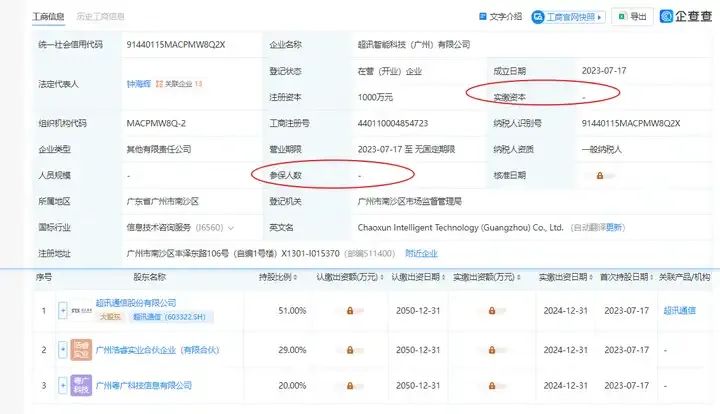Viewport: 720px width, 414px height.
Task: Click lock icon for 认缴出资额 at 20.00% row
Action: 350,386
